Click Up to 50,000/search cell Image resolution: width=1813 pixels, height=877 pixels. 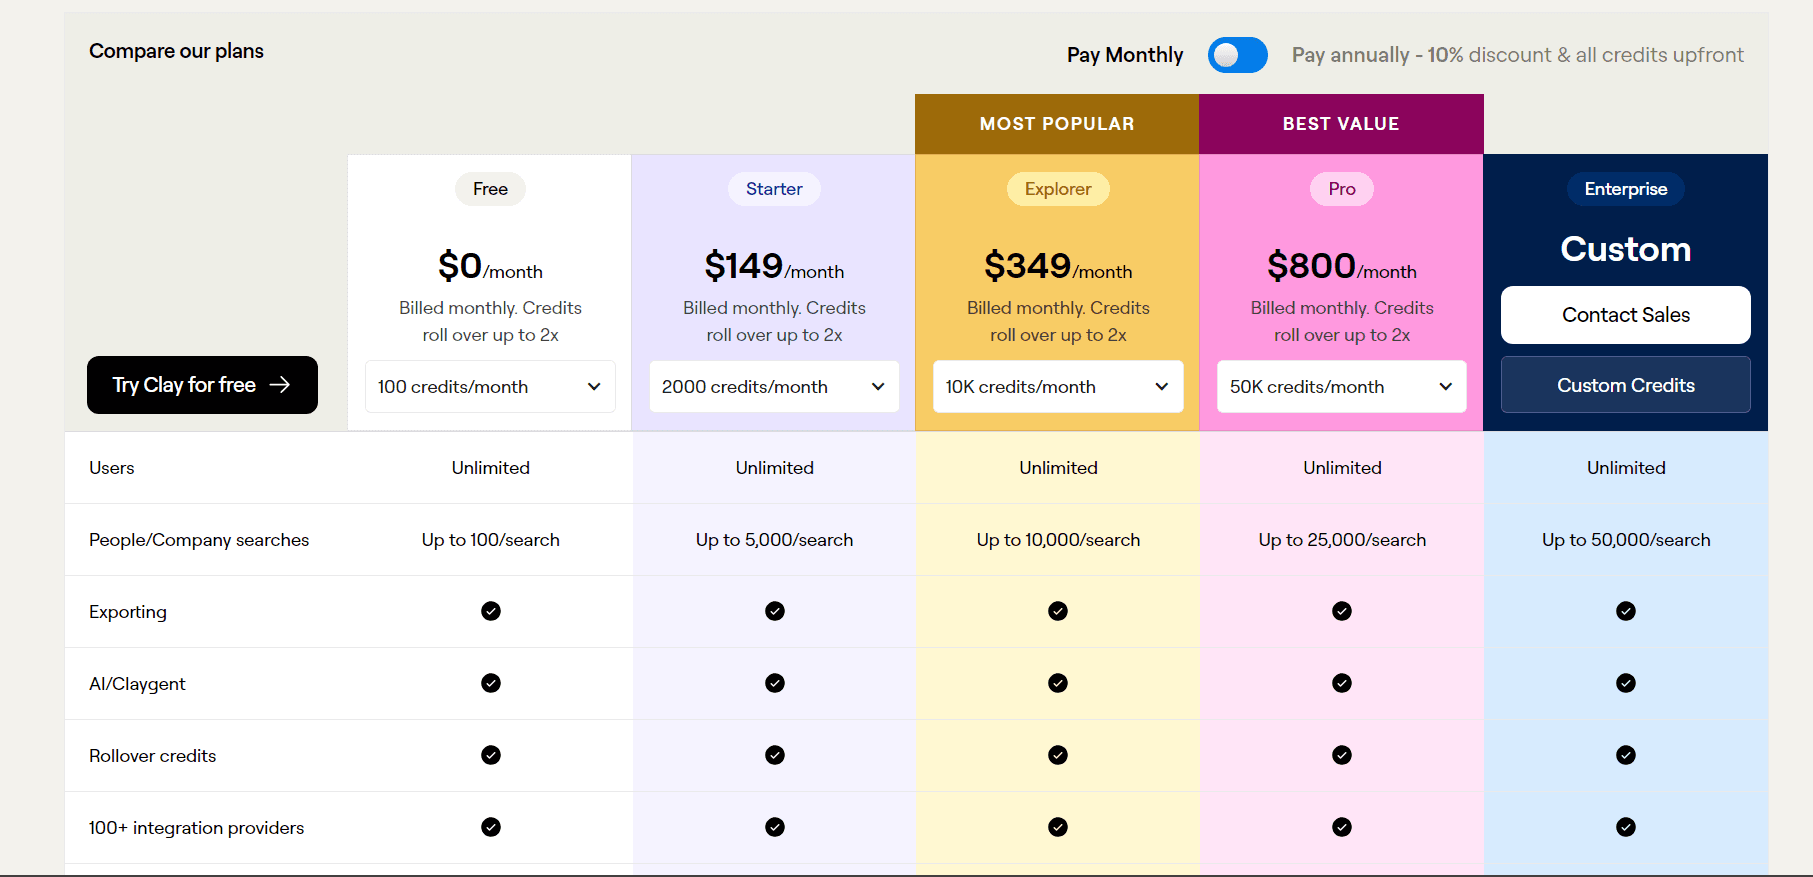(x=1626, y=540)
